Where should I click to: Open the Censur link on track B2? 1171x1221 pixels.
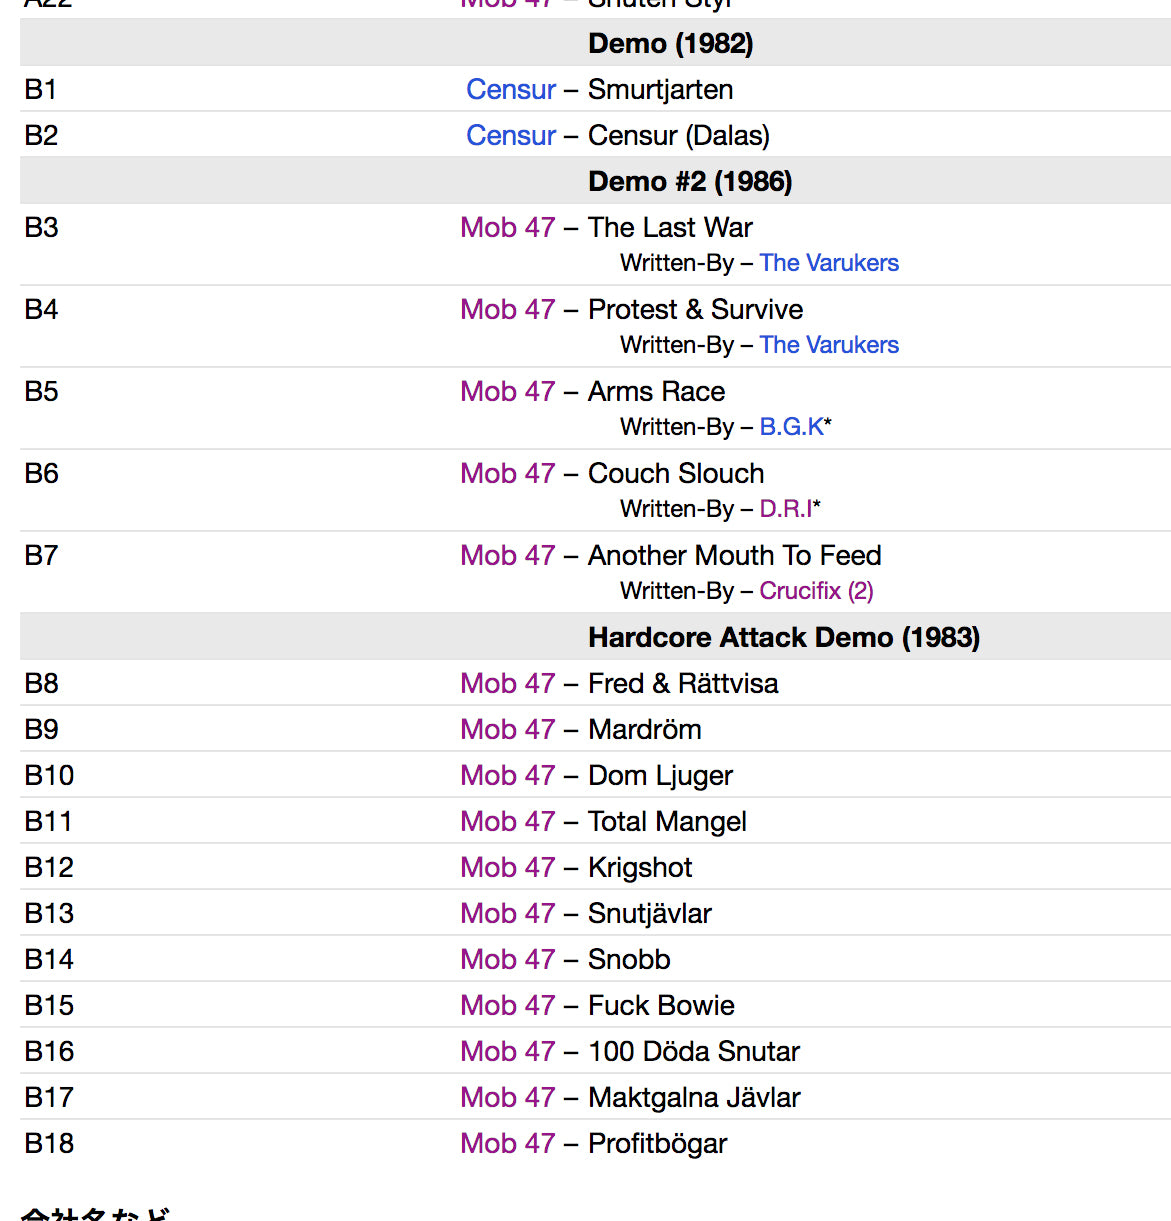pyautogui.click(x=510, y=136)
